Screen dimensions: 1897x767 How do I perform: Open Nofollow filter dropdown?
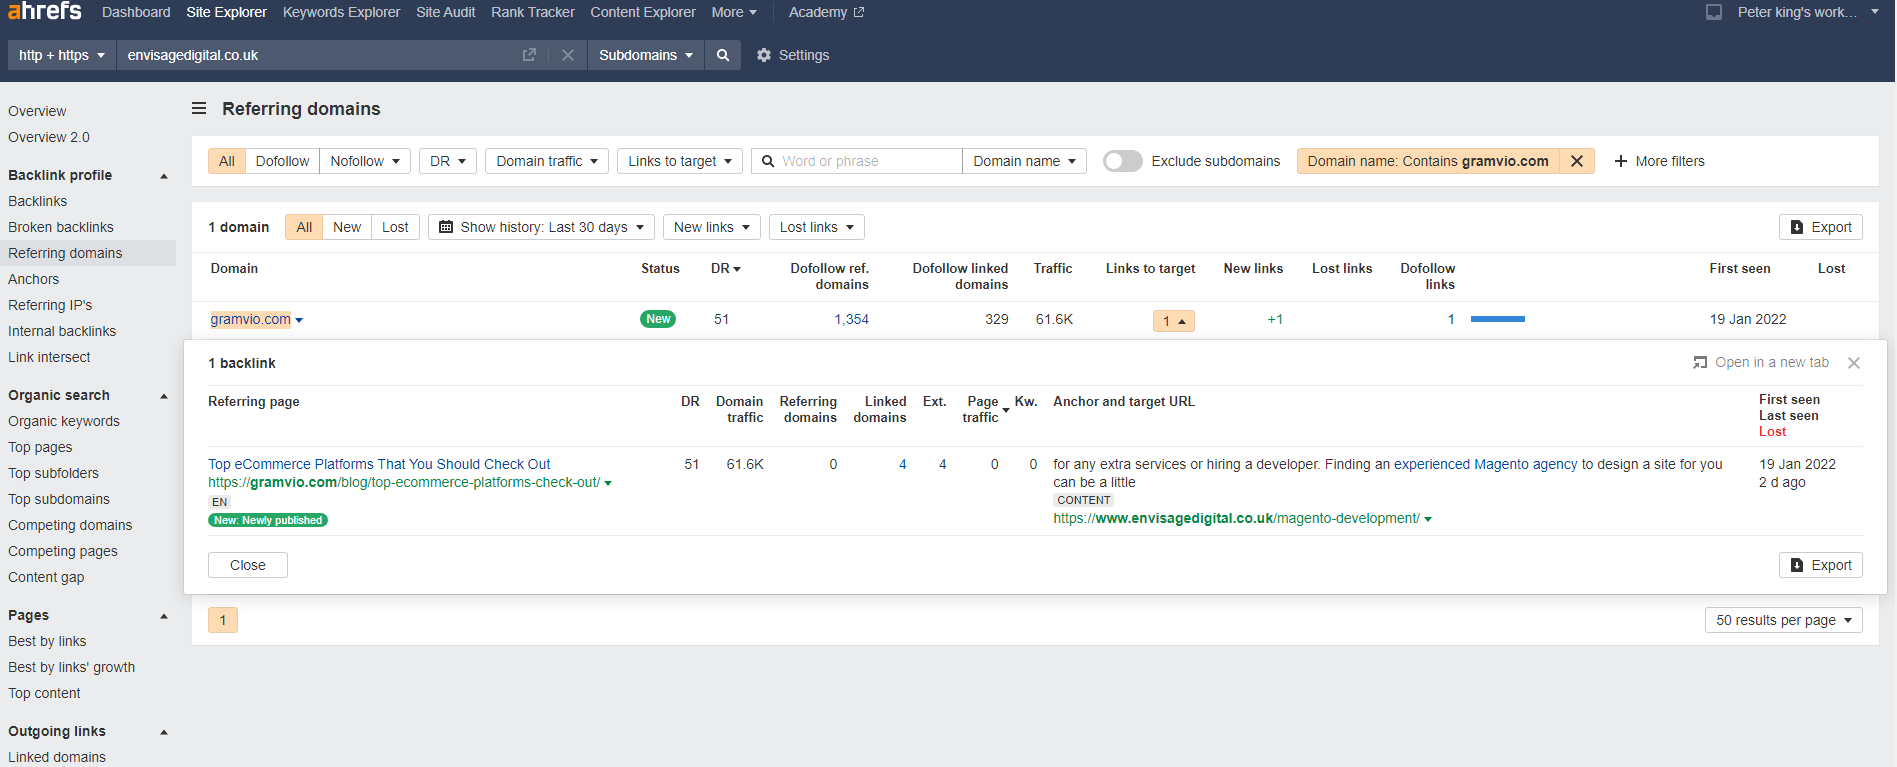(365, 161)
